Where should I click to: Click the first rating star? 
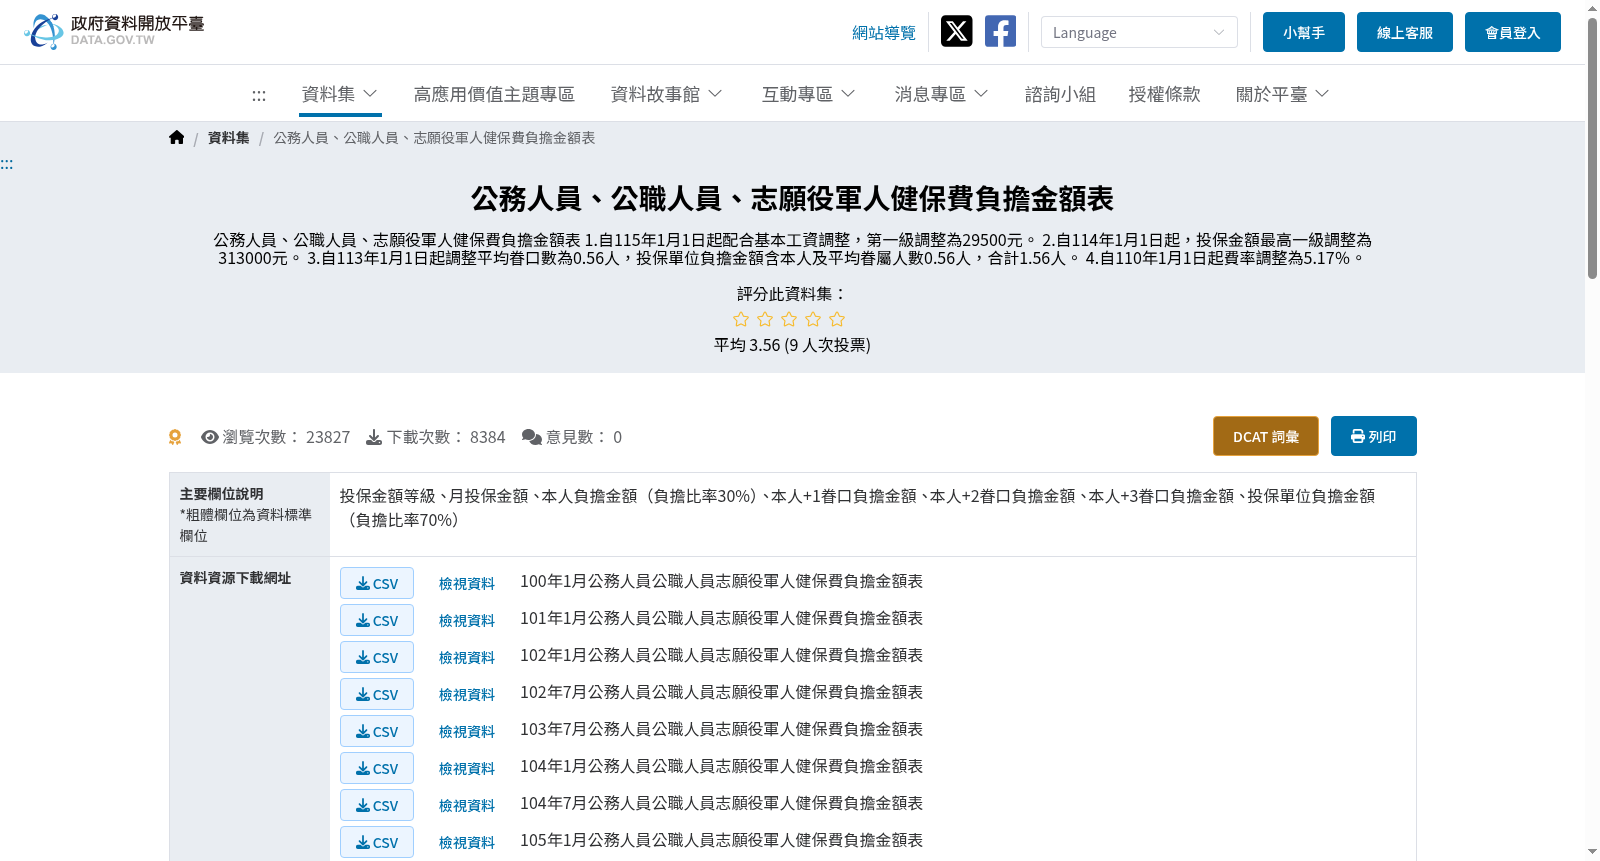(741, 319)
